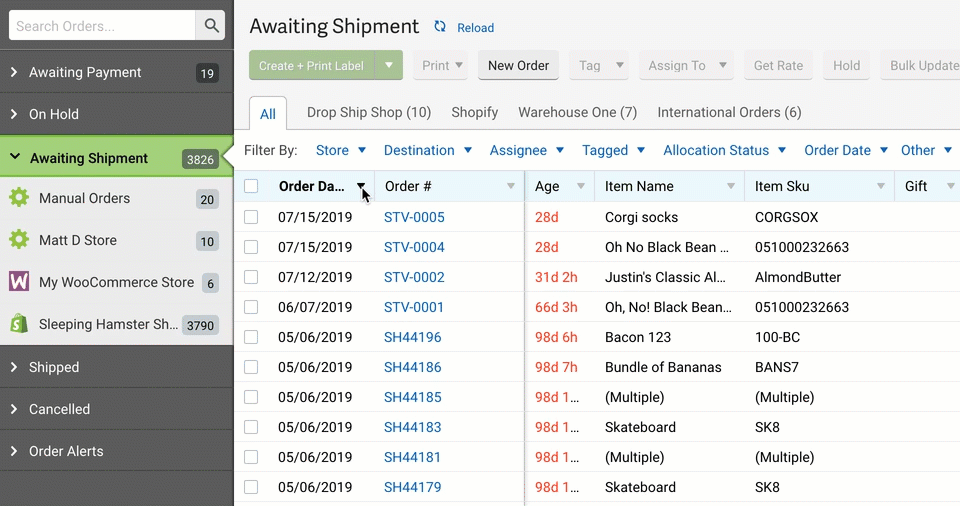The height and width of the screenshot is (506, 960).
Task: Switch to the Warehouse One tab
Action: click(x=577, y=112)
